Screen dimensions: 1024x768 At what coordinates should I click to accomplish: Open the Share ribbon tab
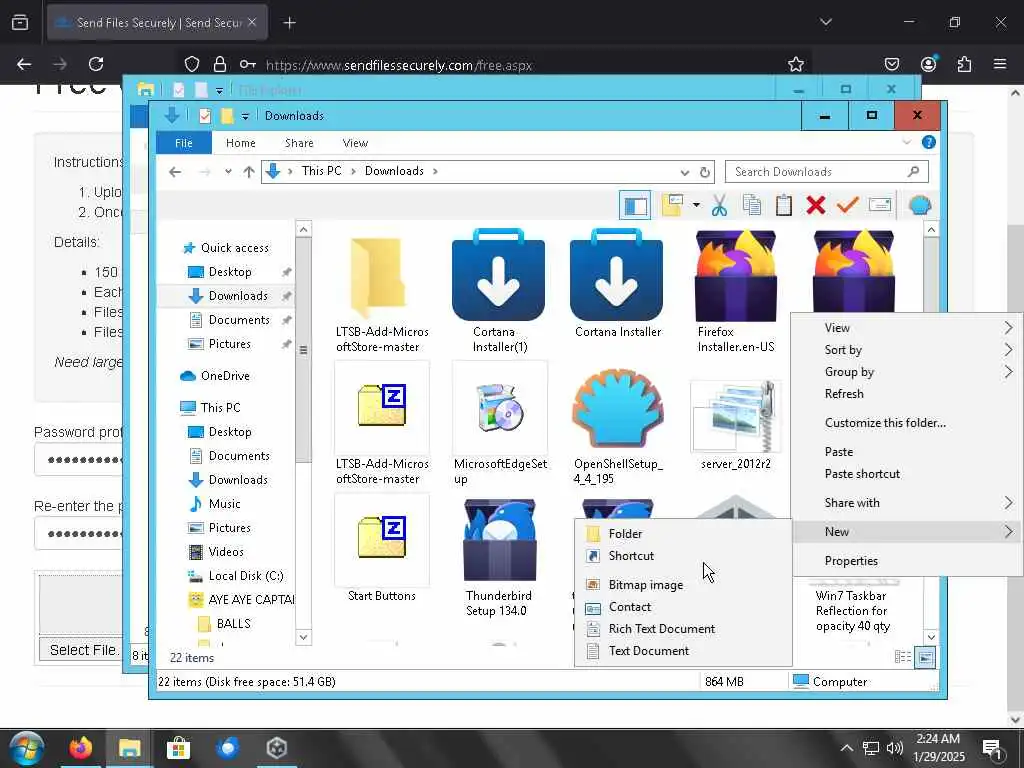299,143
